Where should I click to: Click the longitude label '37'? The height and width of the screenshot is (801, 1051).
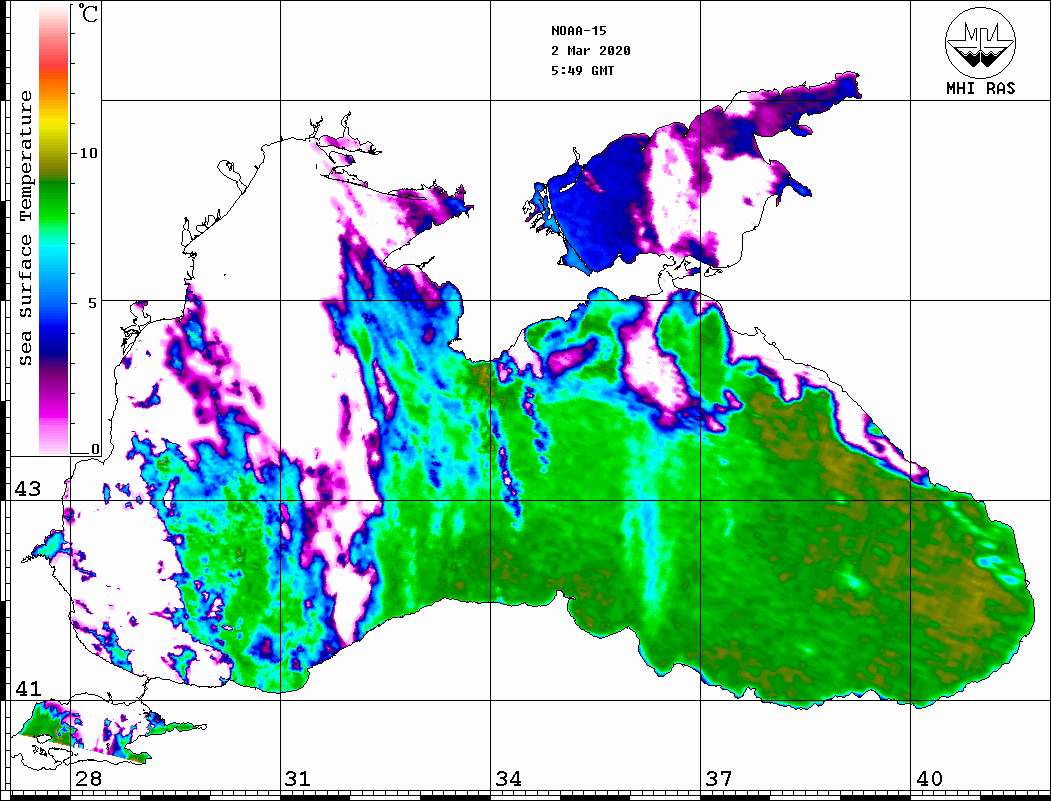click(719, 779)
